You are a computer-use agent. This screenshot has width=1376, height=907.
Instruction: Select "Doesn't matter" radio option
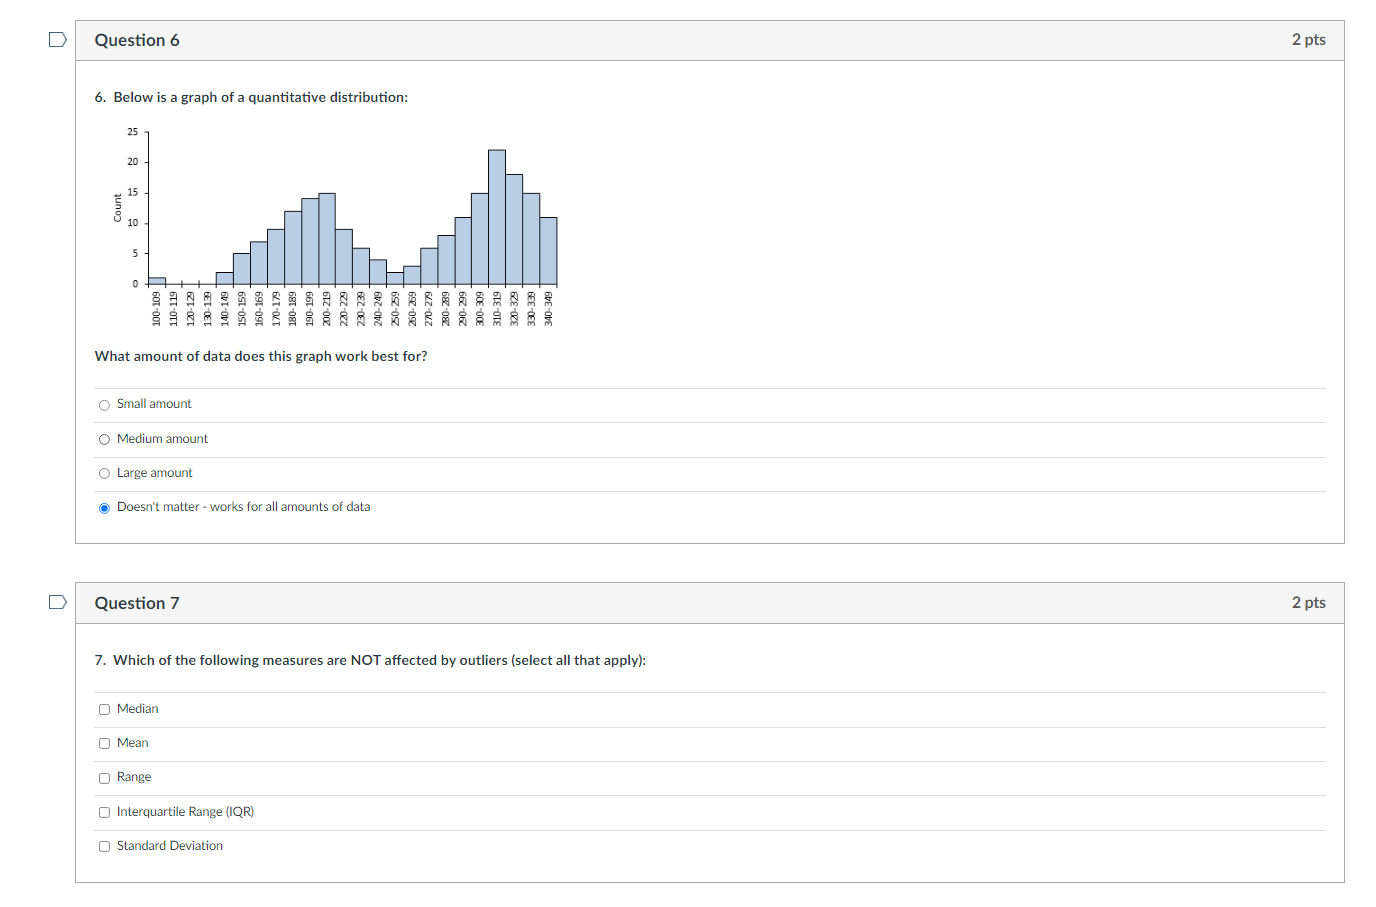click(x=104, y=508)
